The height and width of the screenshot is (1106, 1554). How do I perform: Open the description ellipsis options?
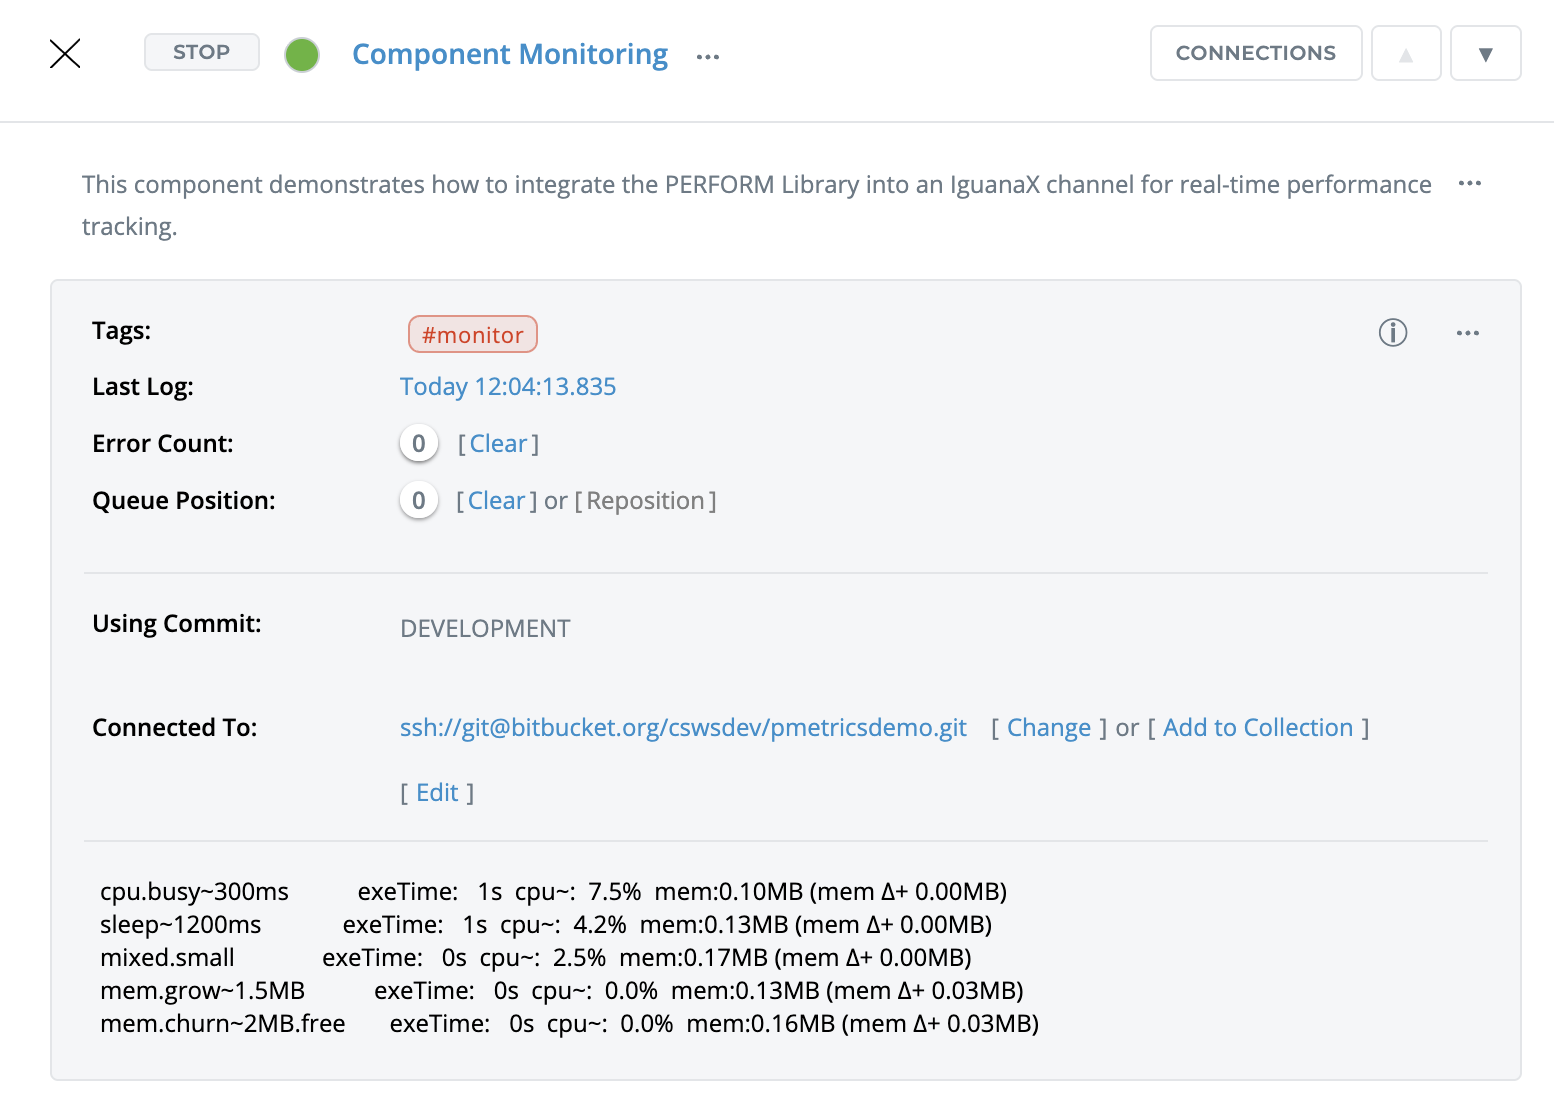(x=1469, y=184)
